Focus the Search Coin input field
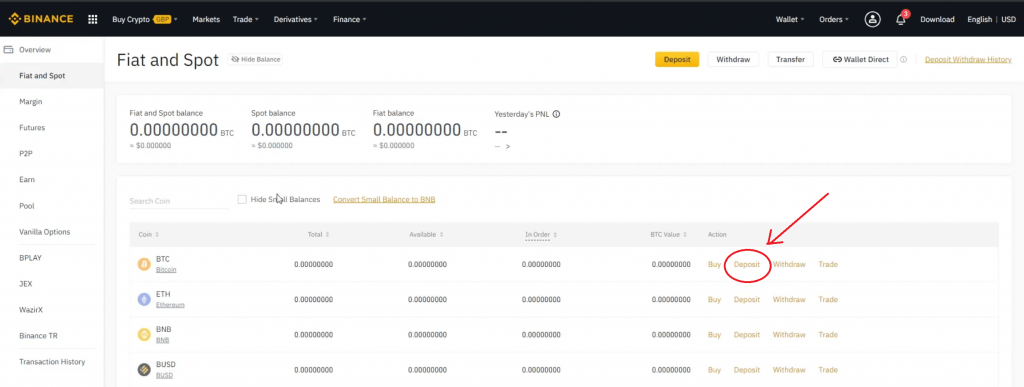 coord(178,201)
